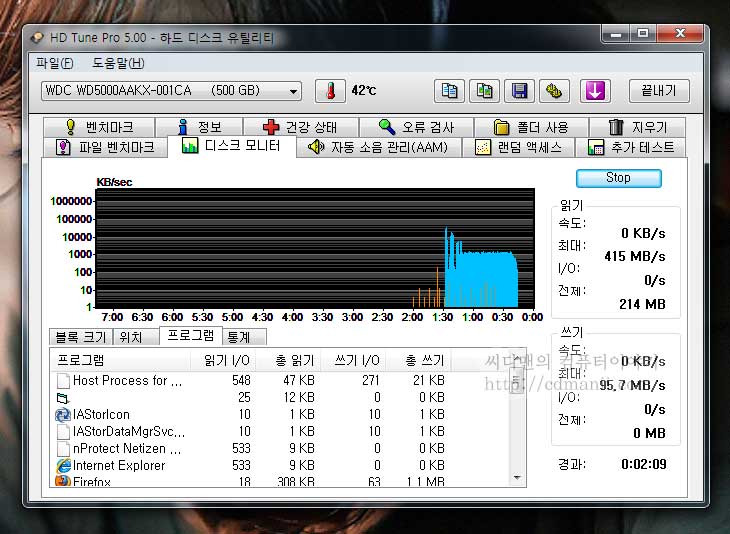Click the copy screenshot to clipboard icon
Viewport: 730px width, 534px height.
(484, 90)
